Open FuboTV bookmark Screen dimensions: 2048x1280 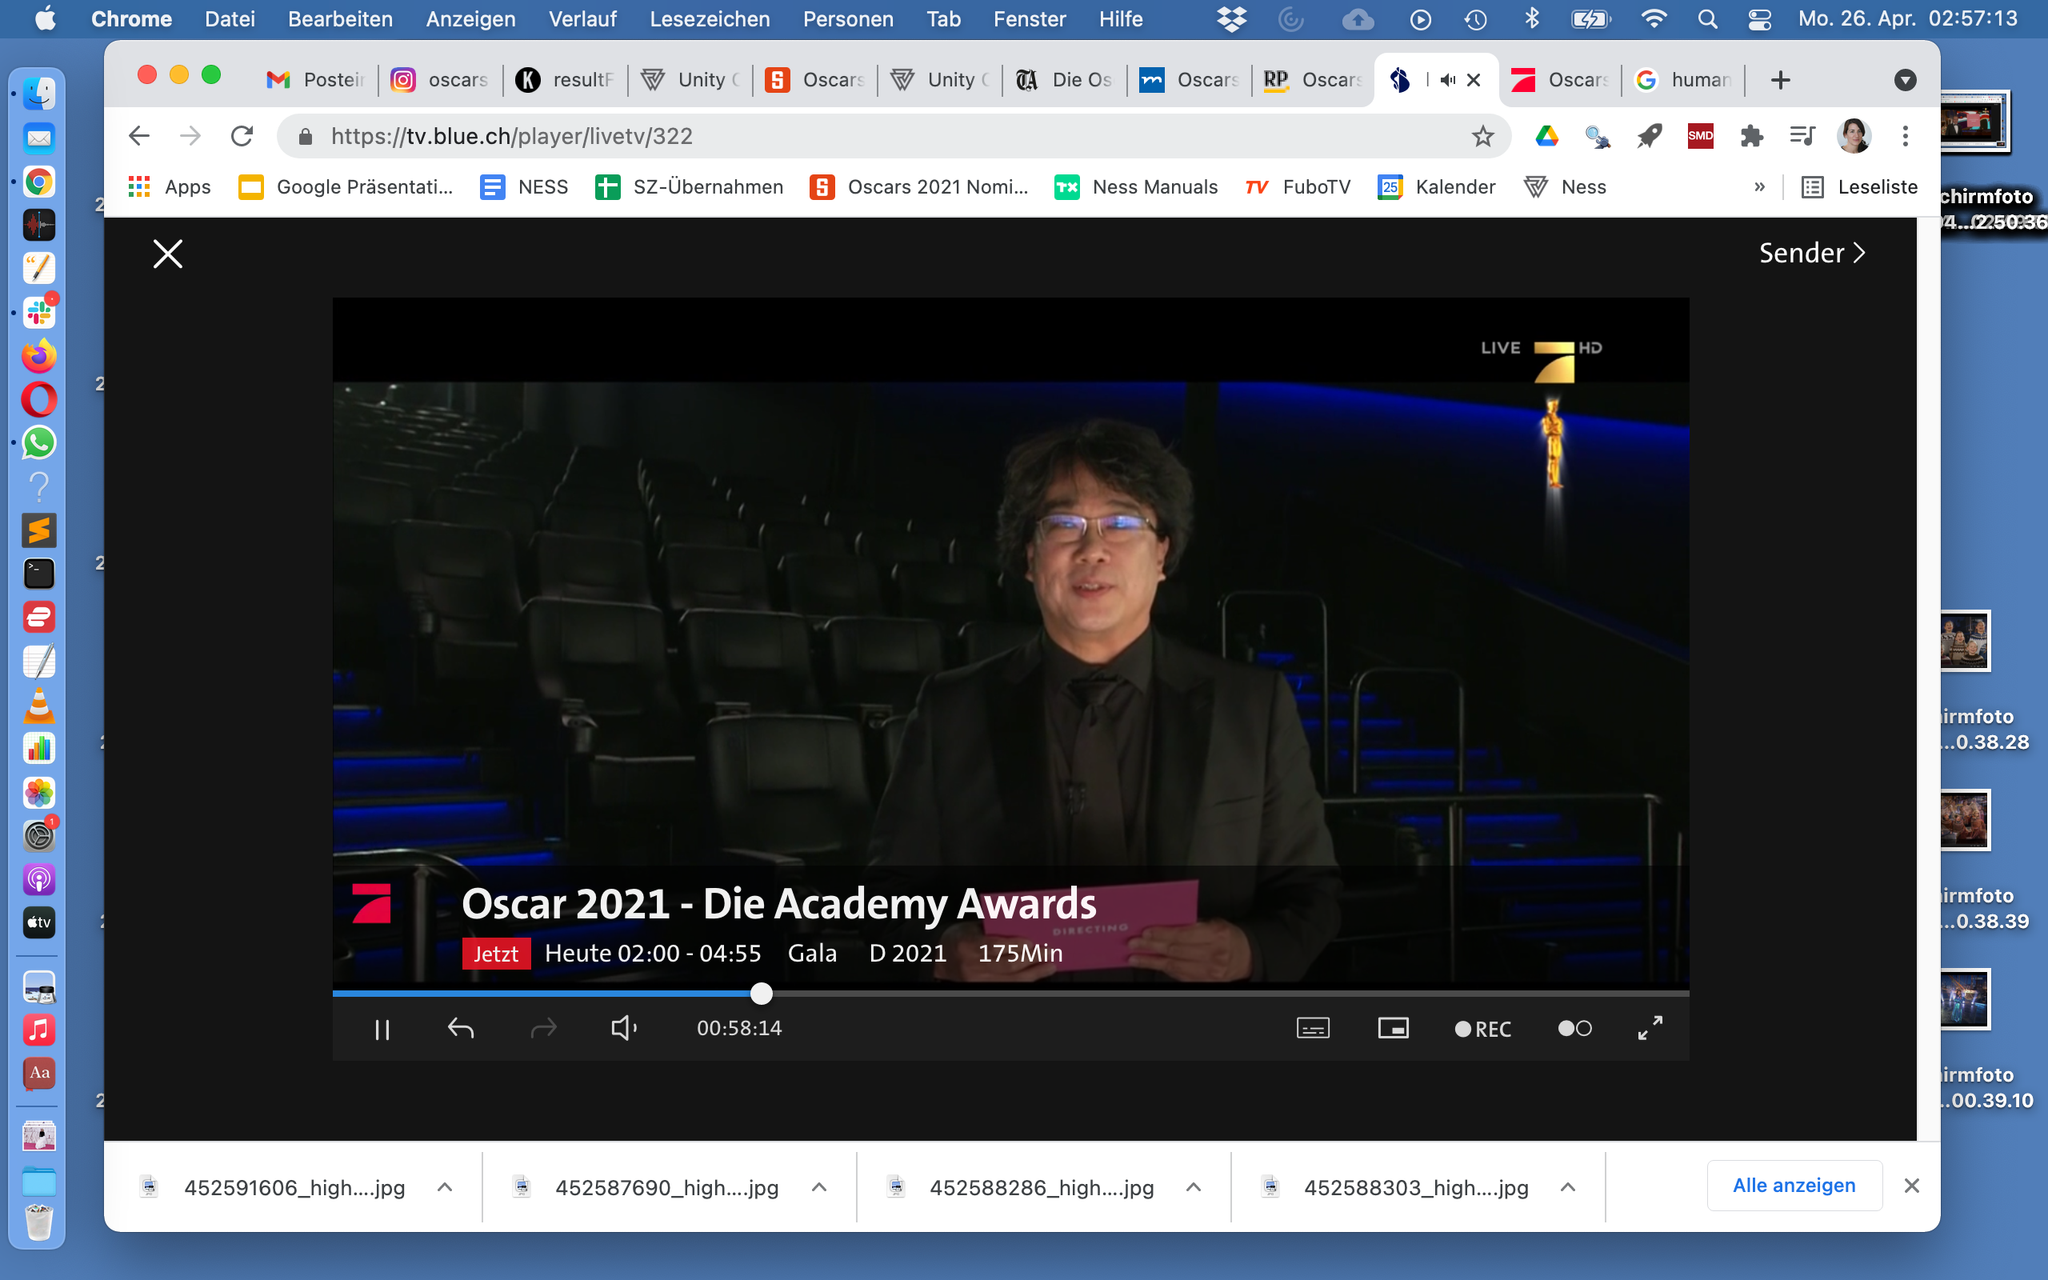1298,187
